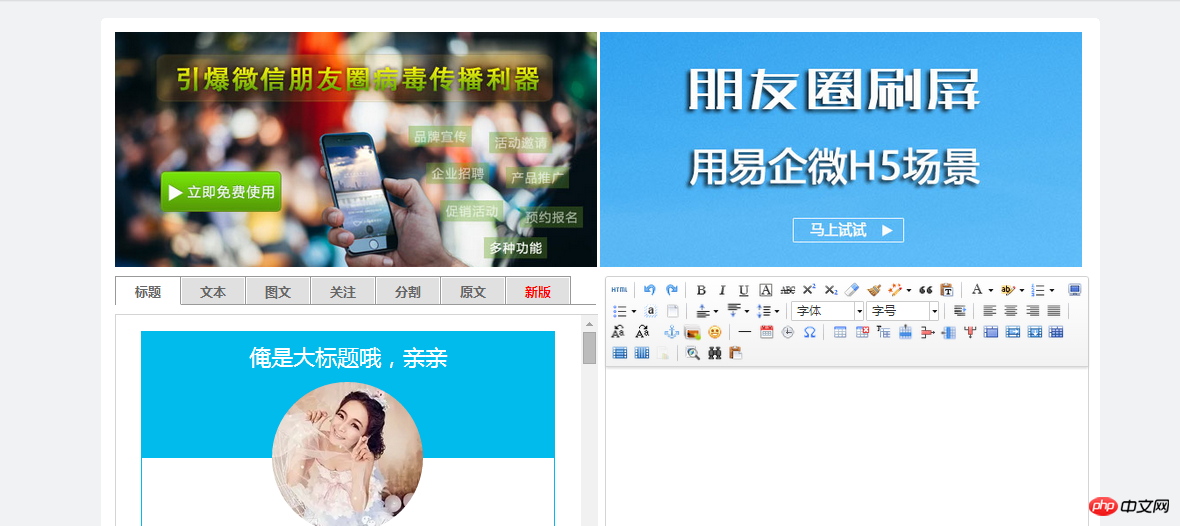
Task: Click the select-all icon
Action: click(x=651, y=311)
